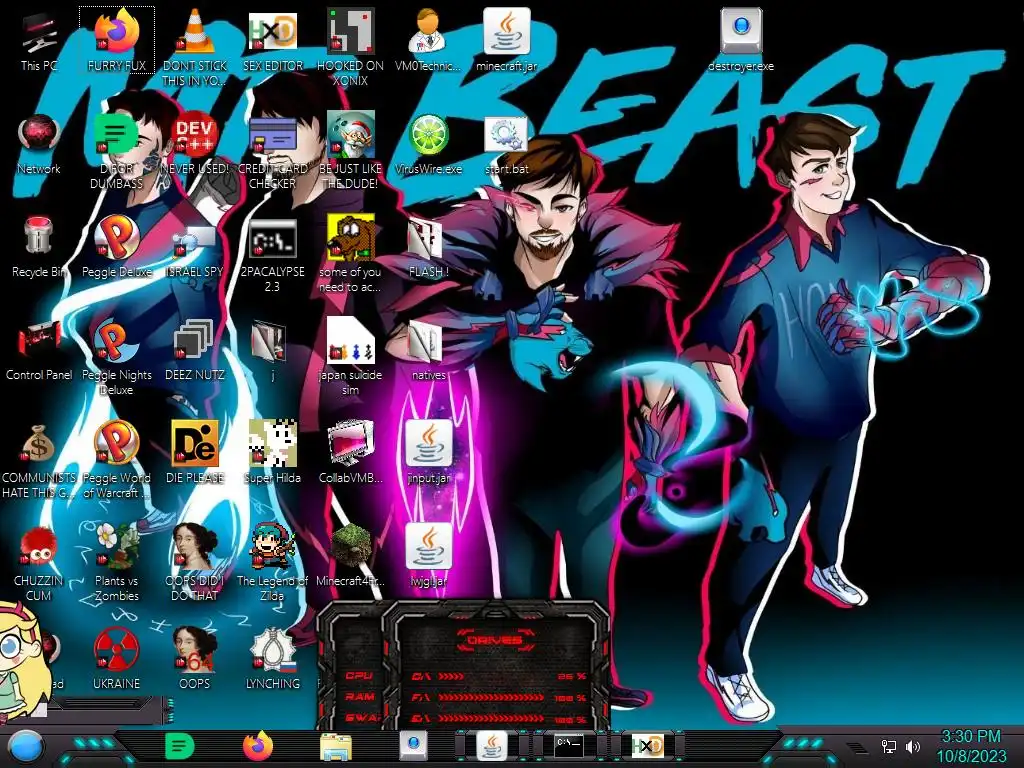Open the Plants vs Zombies shortcut
The height and width of the screenshot is (768, 1024).
117,564
